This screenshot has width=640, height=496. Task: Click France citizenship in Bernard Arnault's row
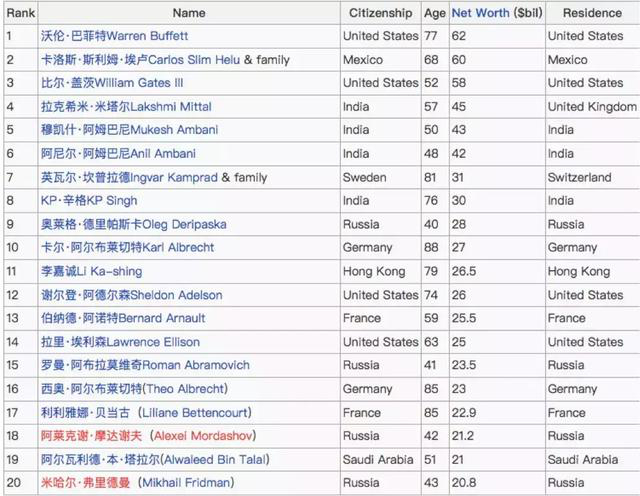(x=362, y=318)
